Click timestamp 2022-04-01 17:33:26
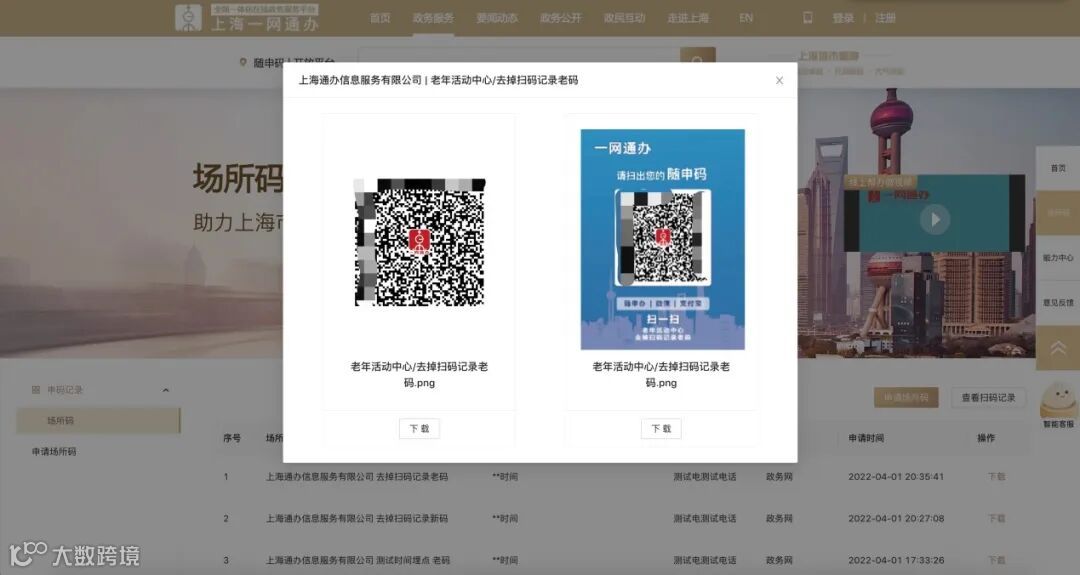 click(895, 561)
